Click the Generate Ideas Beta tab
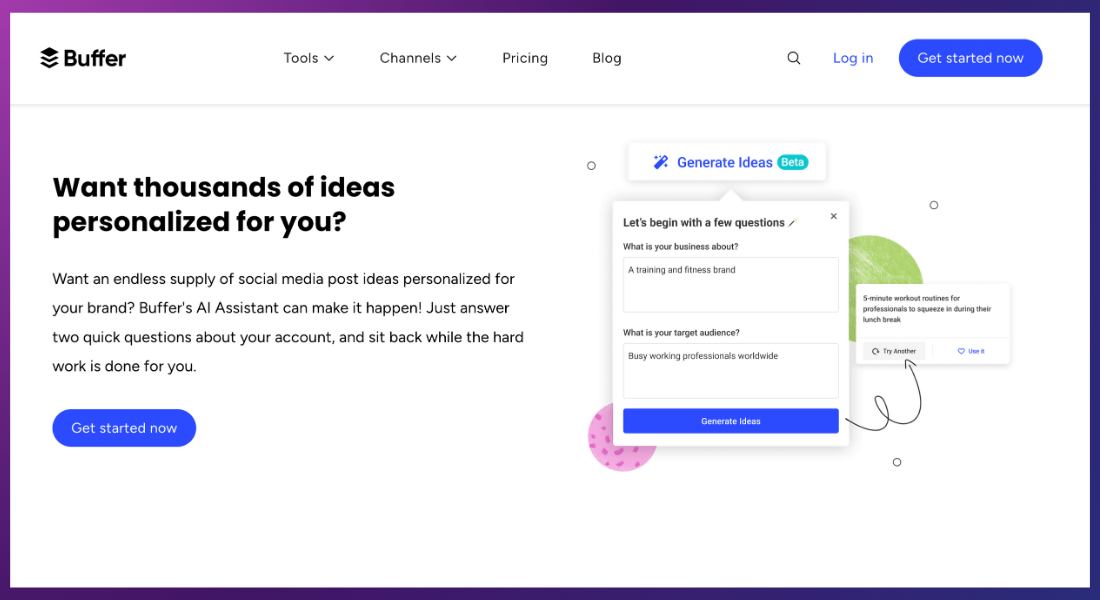 tap(727, 162)
